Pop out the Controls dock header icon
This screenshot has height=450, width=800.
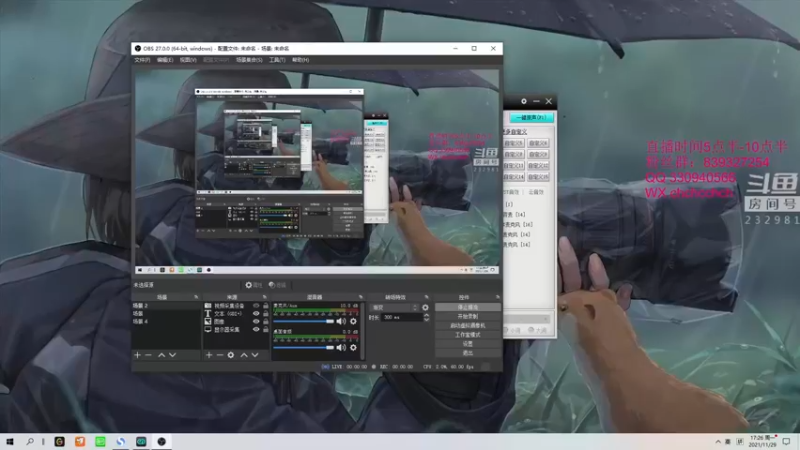tap(497, 297)
